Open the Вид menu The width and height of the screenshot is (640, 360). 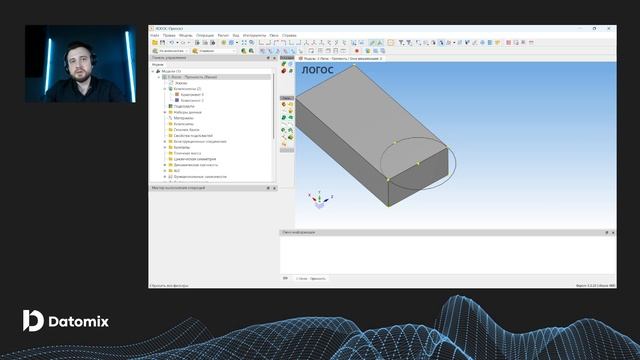click(x=236, y=36)
